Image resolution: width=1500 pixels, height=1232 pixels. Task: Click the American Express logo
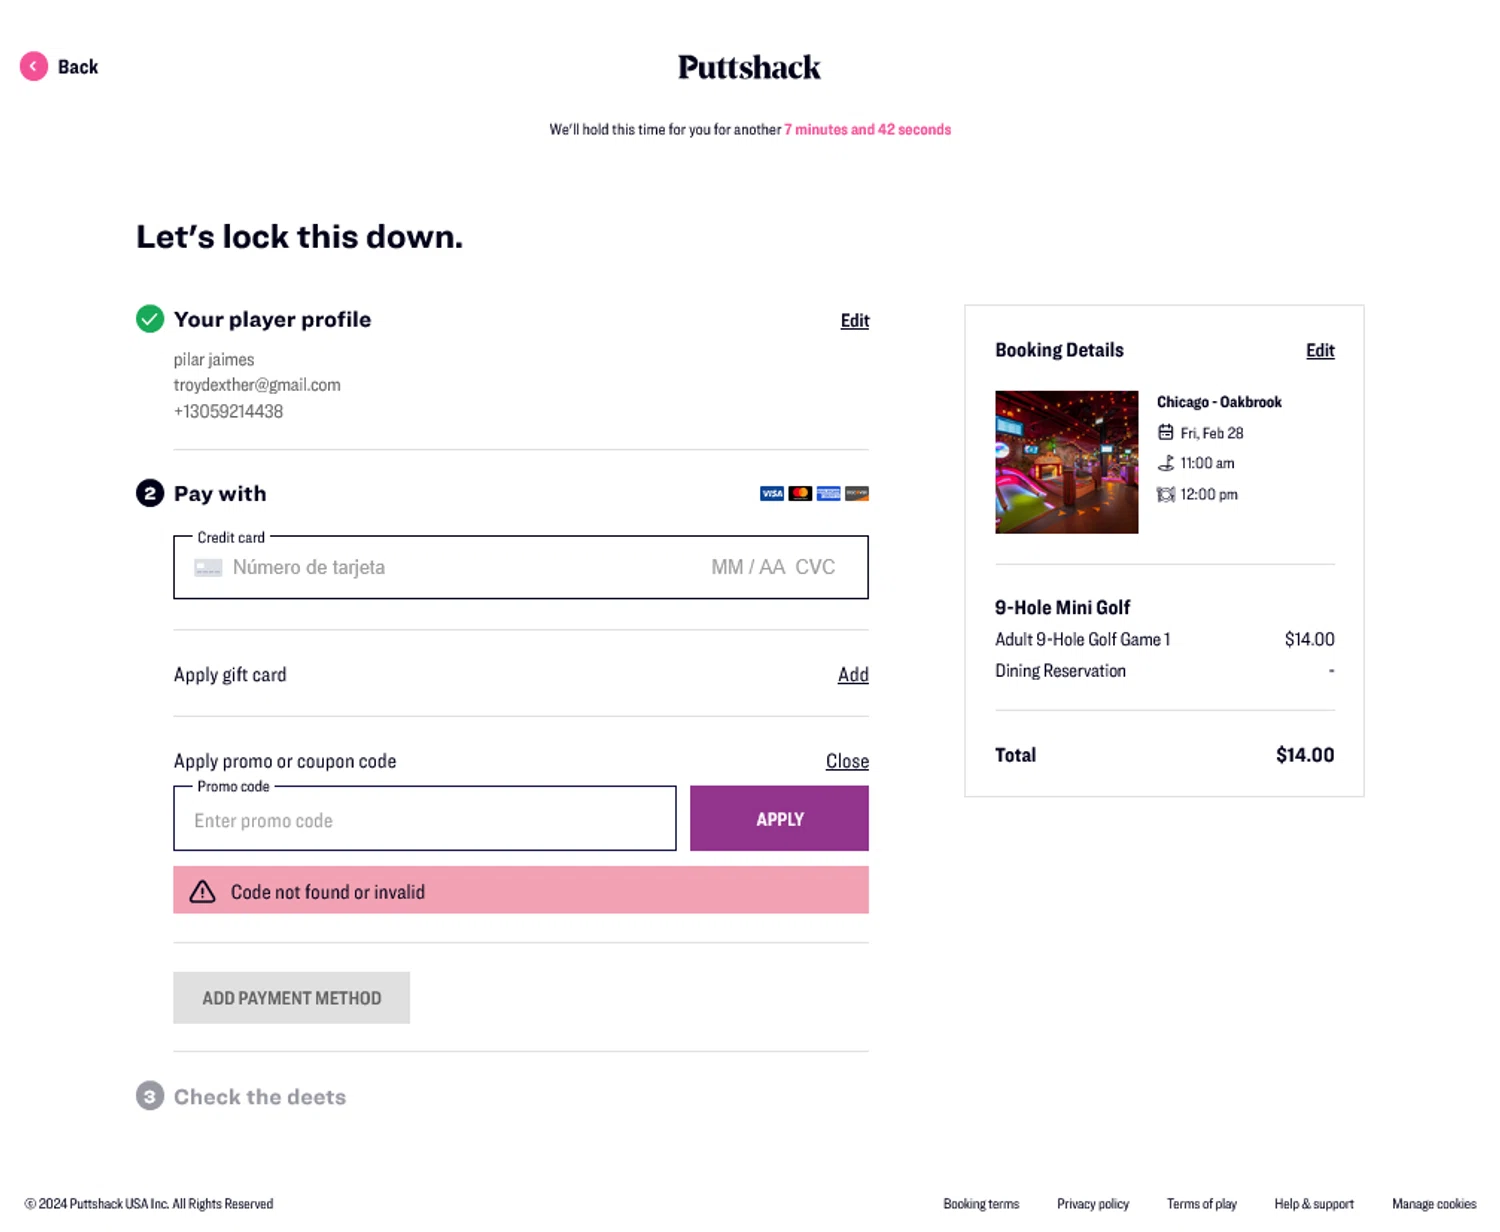tap(828, 493)
